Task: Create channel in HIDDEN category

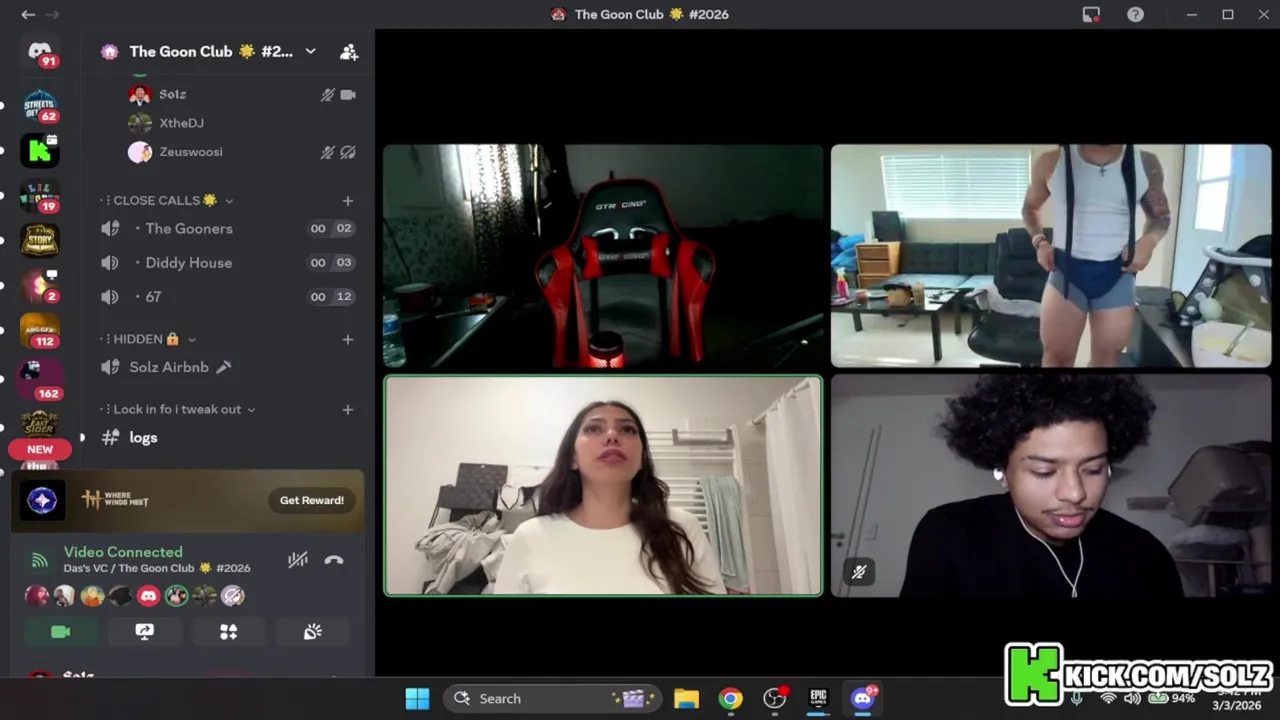Action: 348,339
